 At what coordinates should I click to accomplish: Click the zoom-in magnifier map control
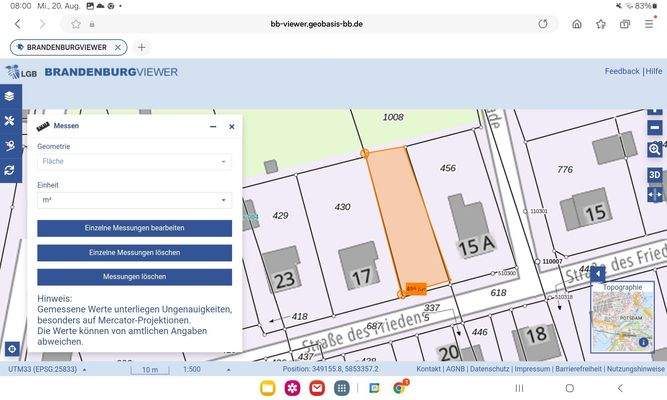[x=655, y=149]
